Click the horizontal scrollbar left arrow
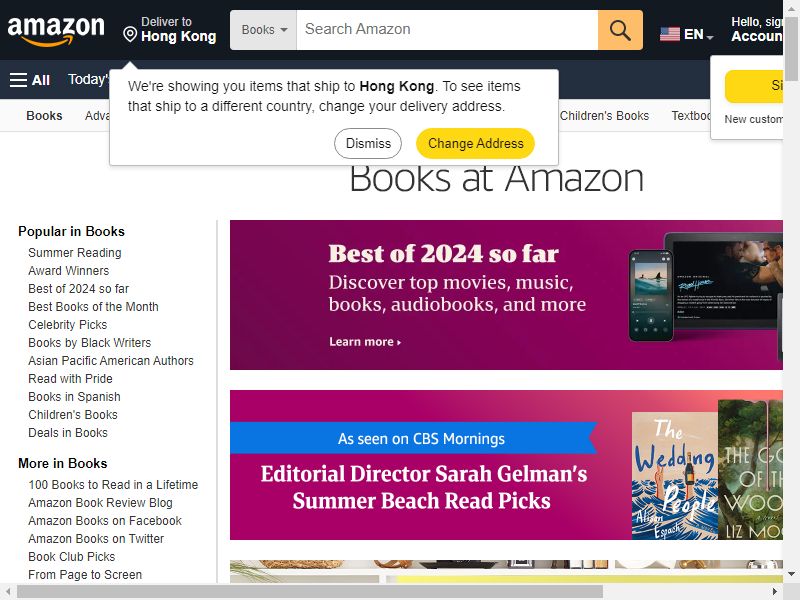Viewport: 800px width, 600px height. pyautogui.click(x=7, y=592)
